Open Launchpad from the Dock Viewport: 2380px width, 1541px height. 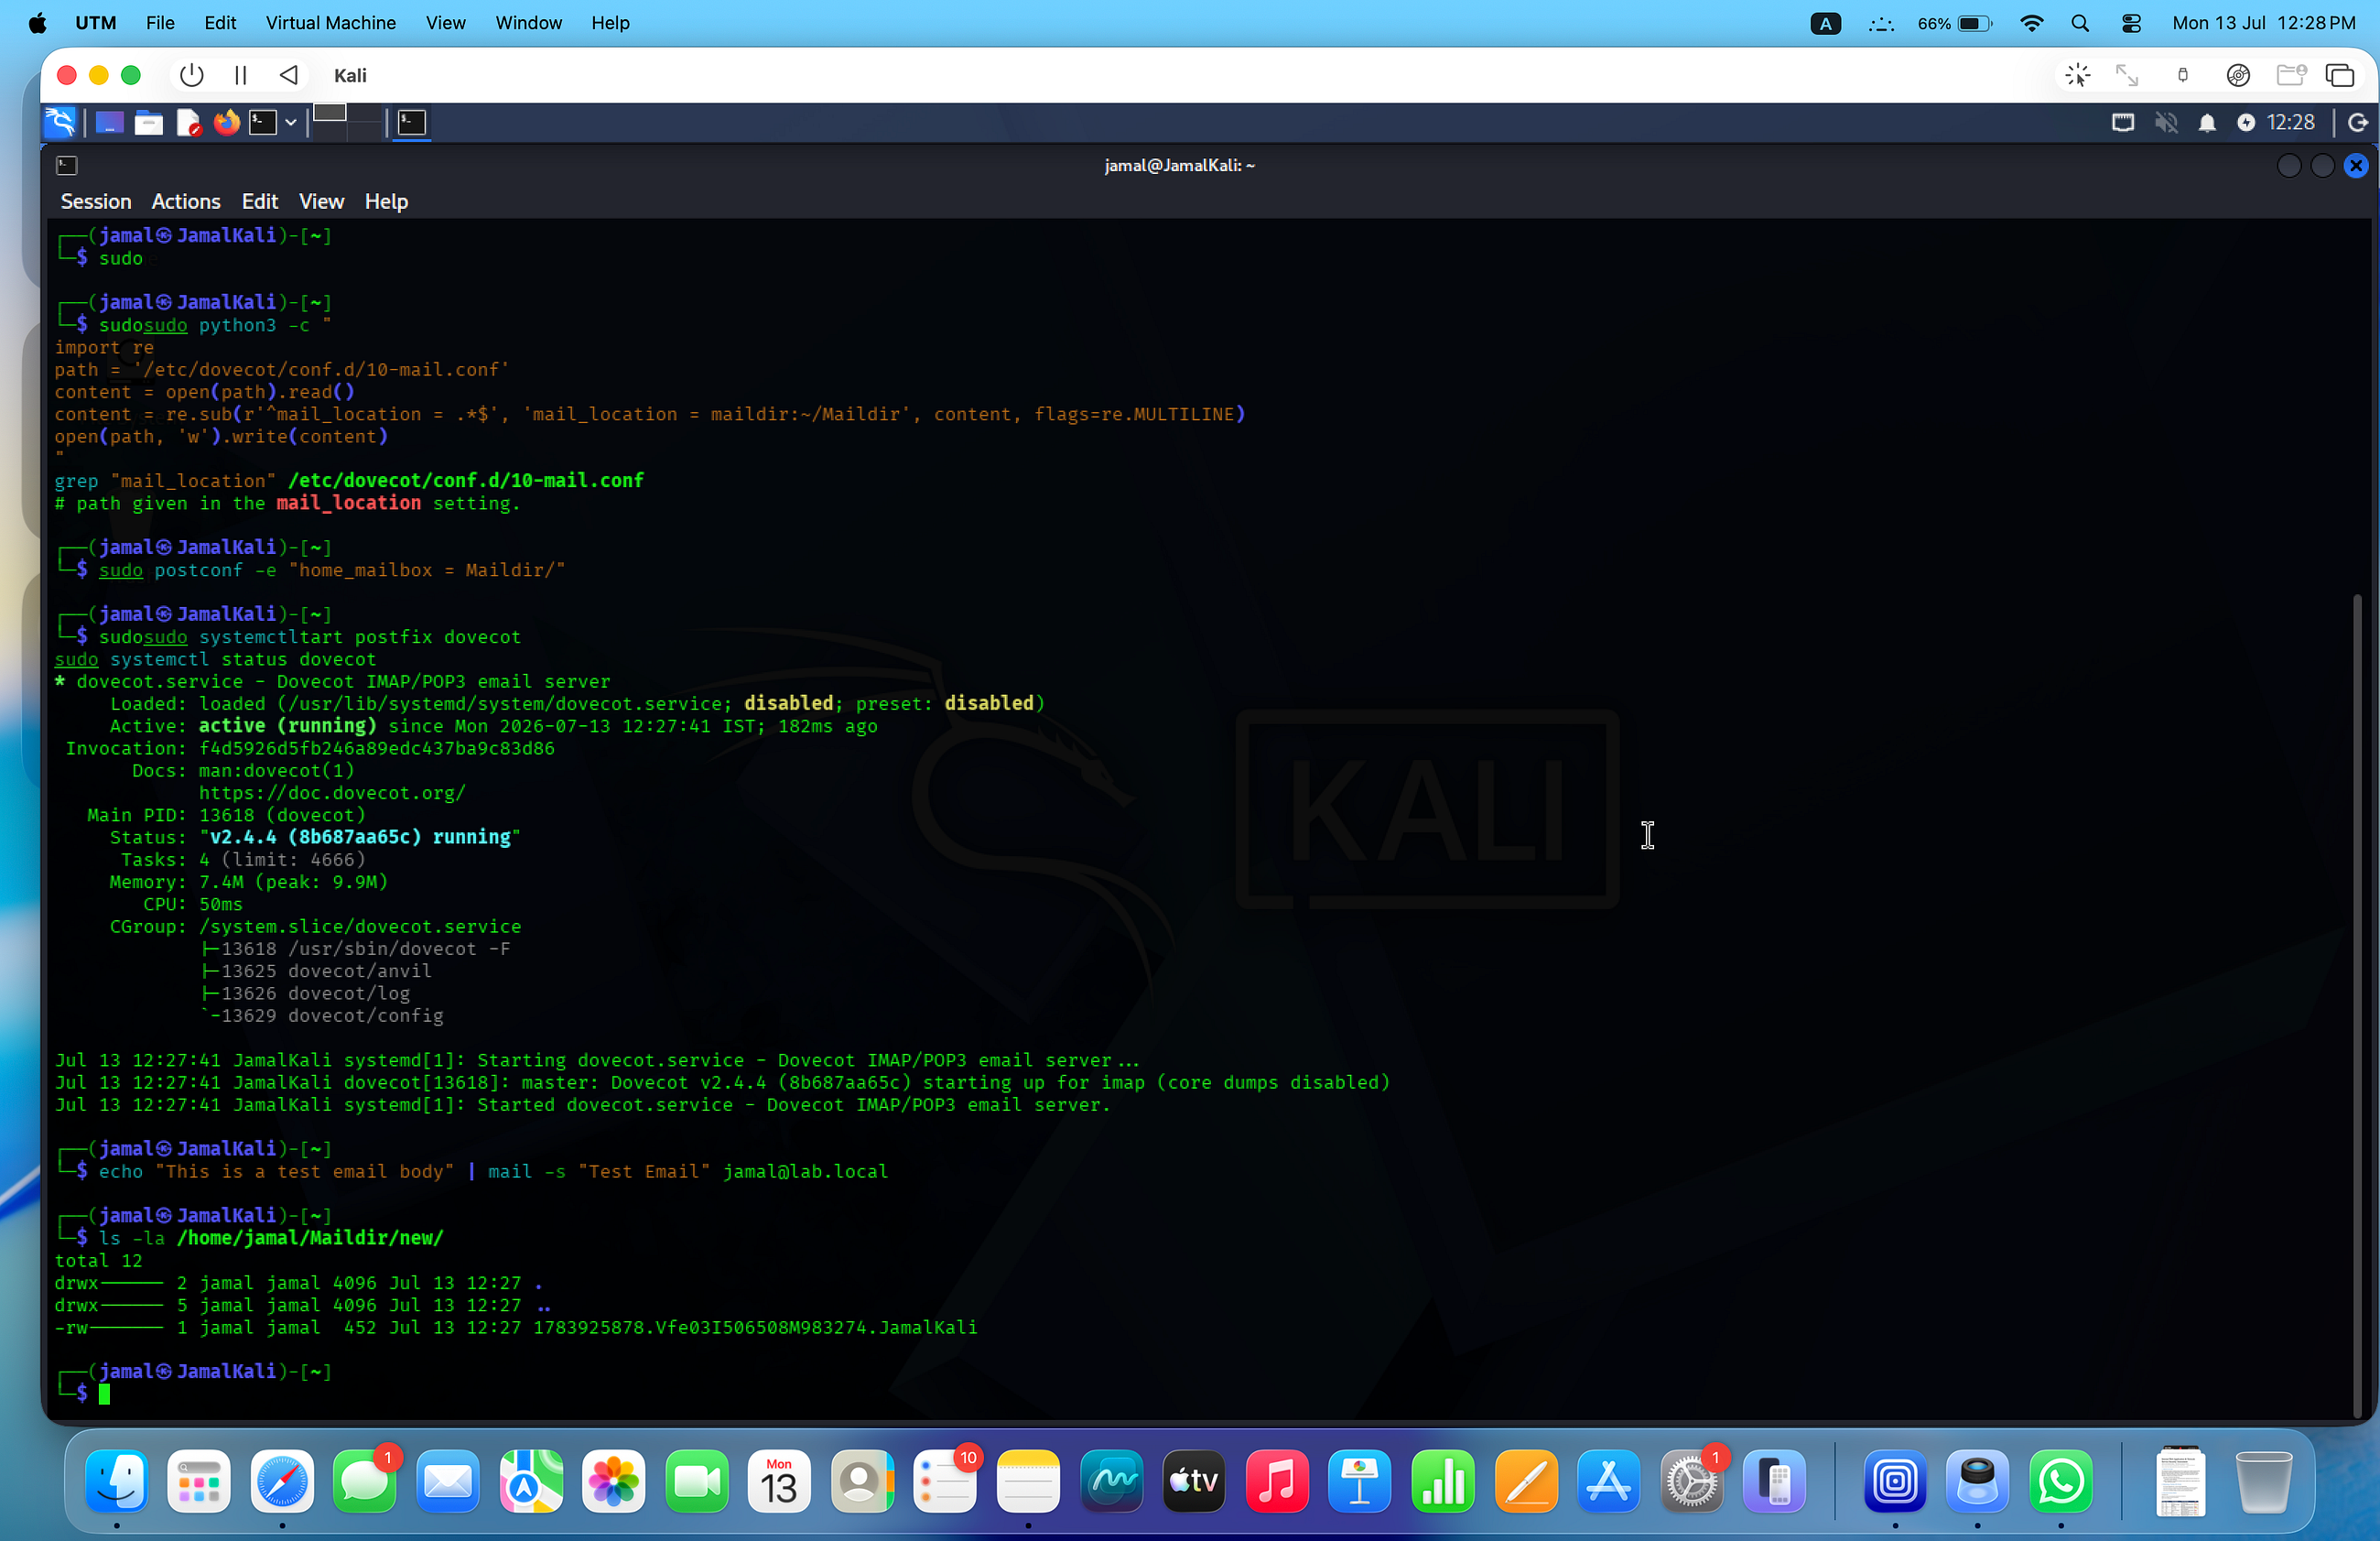(x=199, y=1482)
